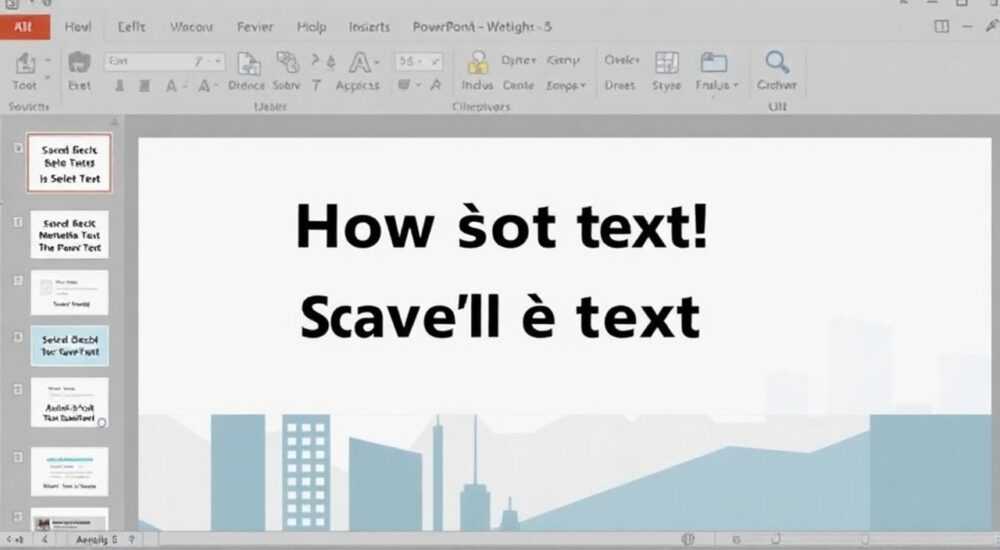The width and height of the screenshot is (1000, 550).
Task: Click the Dircace document icon
Action: click(x=248, y=64)
